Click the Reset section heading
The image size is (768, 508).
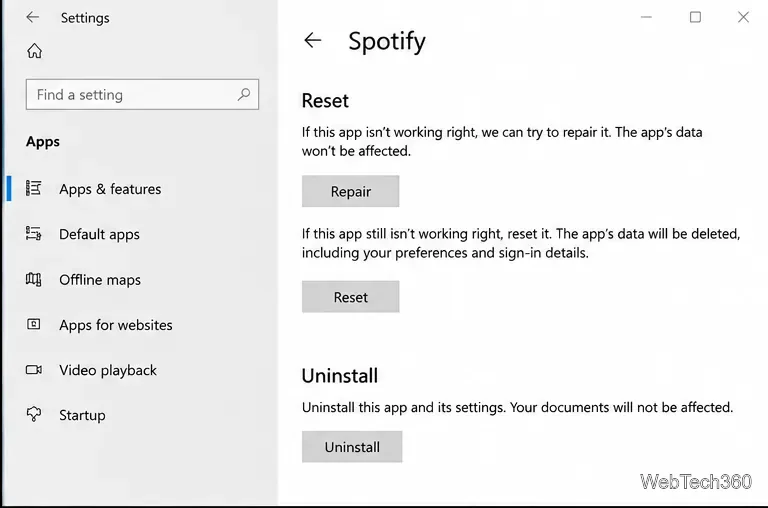325,100
